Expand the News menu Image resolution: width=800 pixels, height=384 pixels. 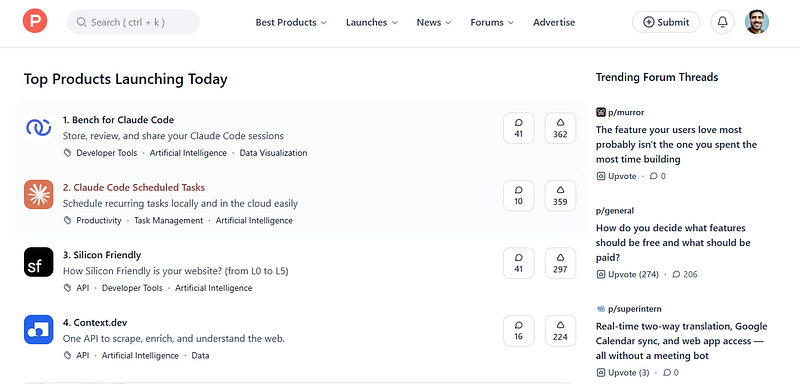434,22
